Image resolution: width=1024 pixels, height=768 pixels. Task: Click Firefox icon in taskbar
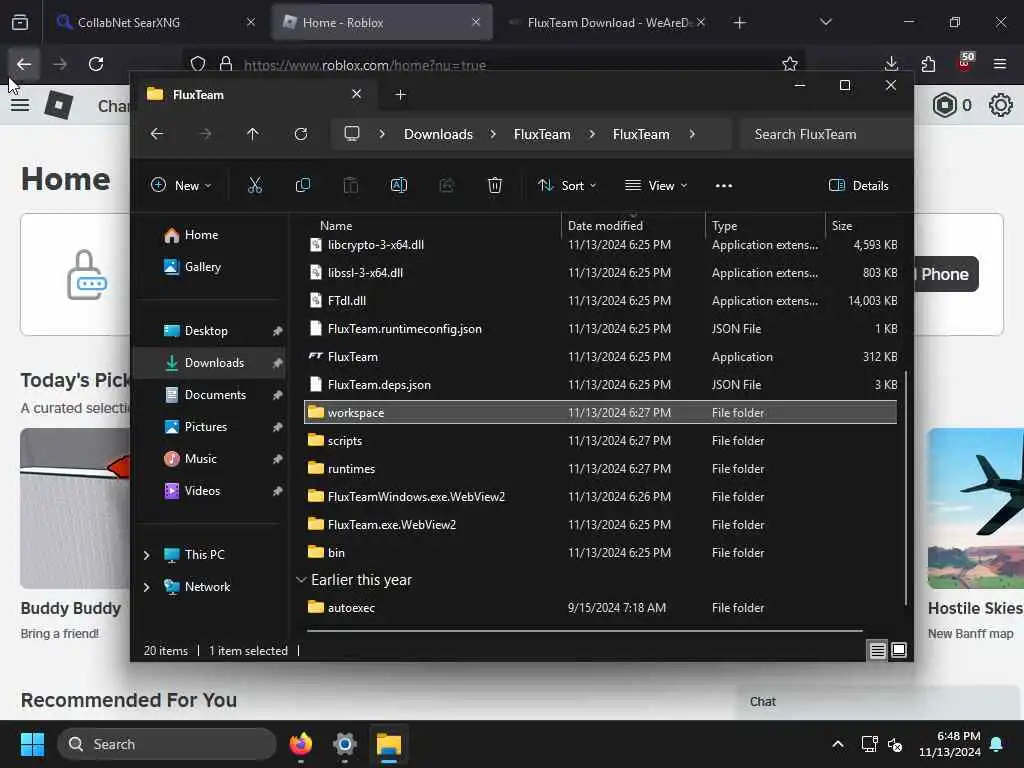click(300, 744)
